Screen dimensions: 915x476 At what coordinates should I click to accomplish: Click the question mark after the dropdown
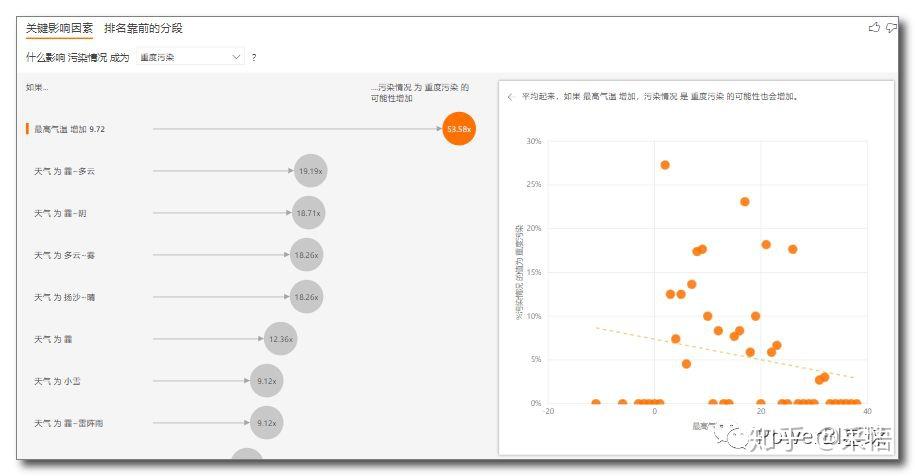tap(254, 57)
